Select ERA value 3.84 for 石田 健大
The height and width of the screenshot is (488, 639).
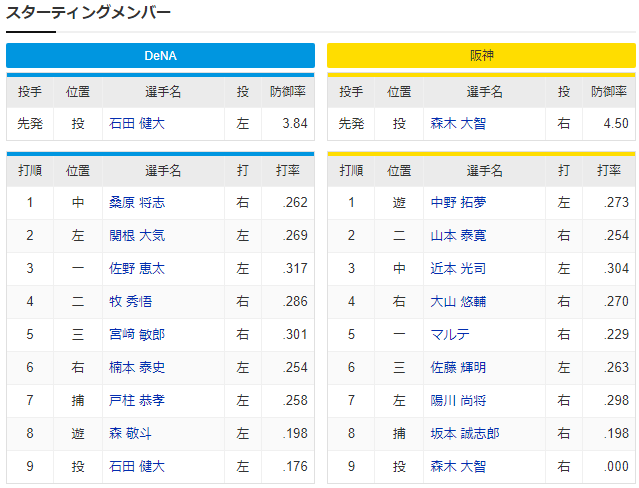click(295, 124)
